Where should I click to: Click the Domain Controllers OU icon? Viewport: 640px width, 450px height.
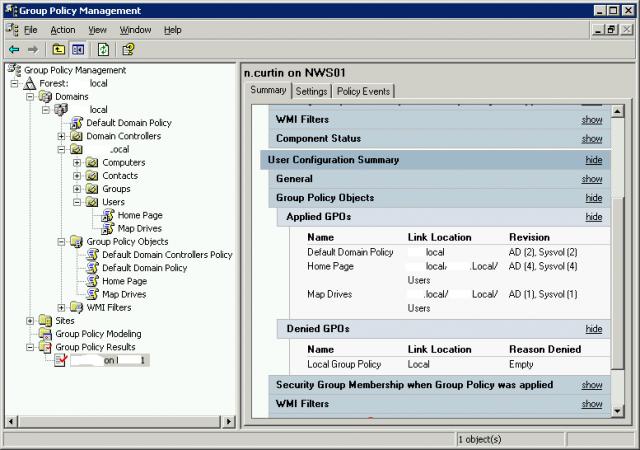point(77,136)
